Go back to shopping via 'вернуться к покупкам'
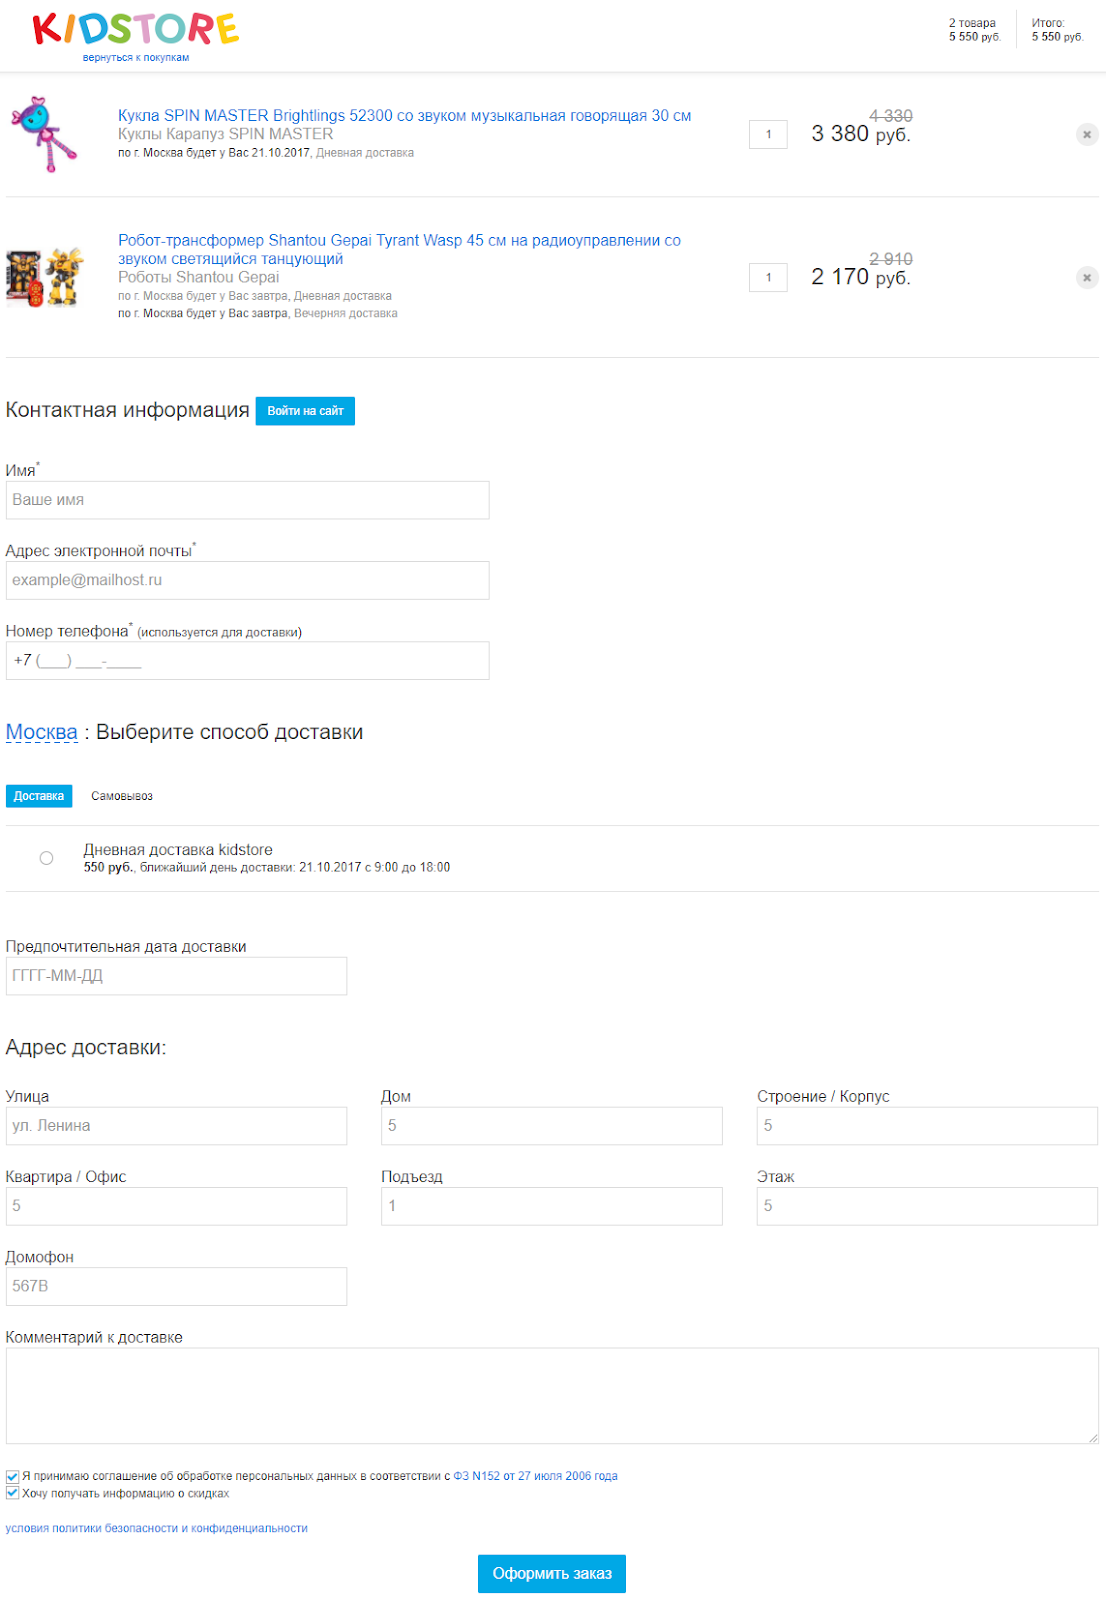The width and height of the screenshot is (1106, 1600). click(x=136, y=58)
